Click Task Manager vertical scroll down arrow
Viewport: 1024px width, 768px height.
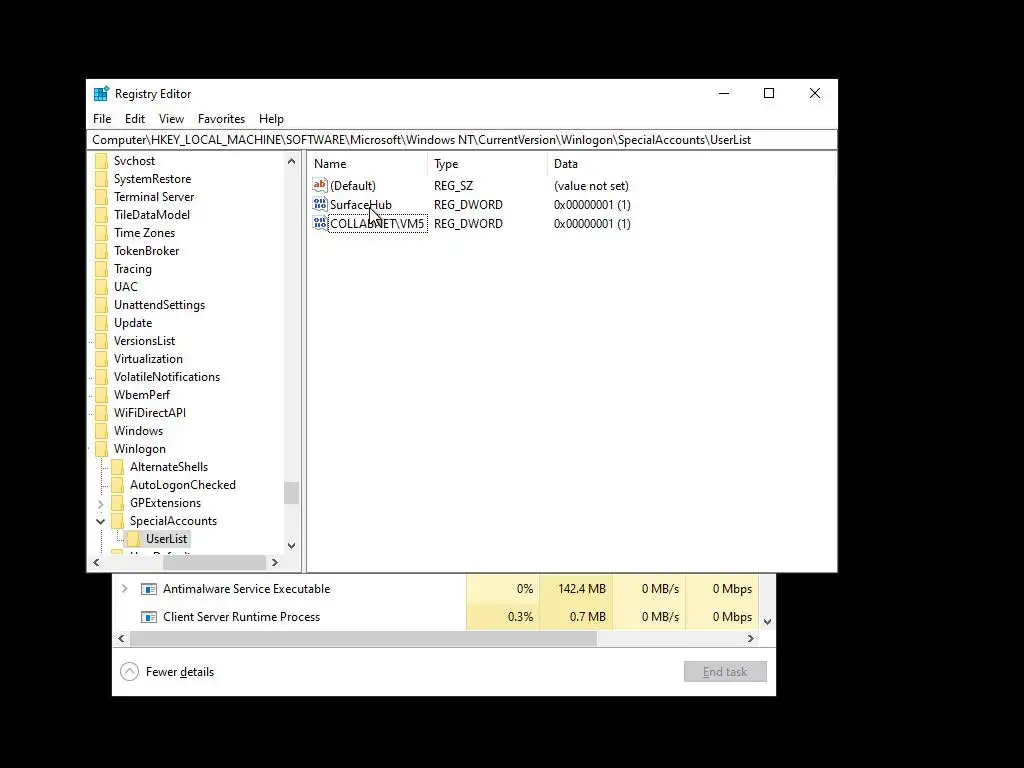point(768,622)
